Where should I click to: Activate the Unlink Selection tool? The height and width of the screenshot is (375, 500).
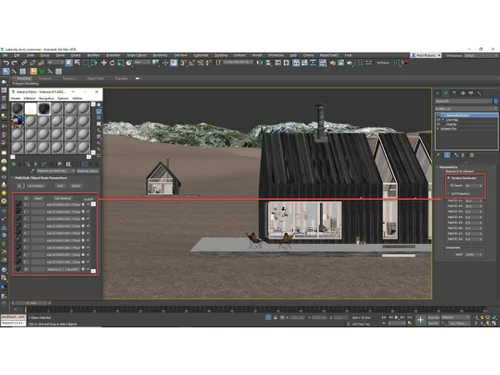(32, 63)
